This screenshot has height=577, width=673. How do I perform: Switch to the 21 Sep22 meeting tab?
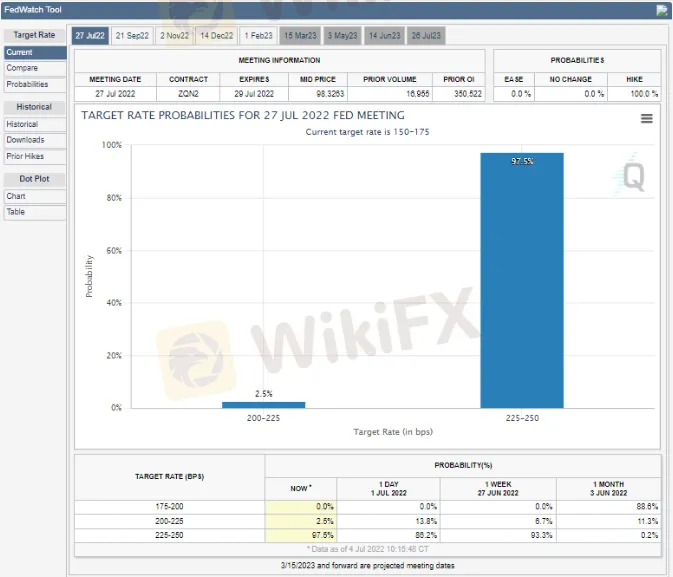[132, 35]
